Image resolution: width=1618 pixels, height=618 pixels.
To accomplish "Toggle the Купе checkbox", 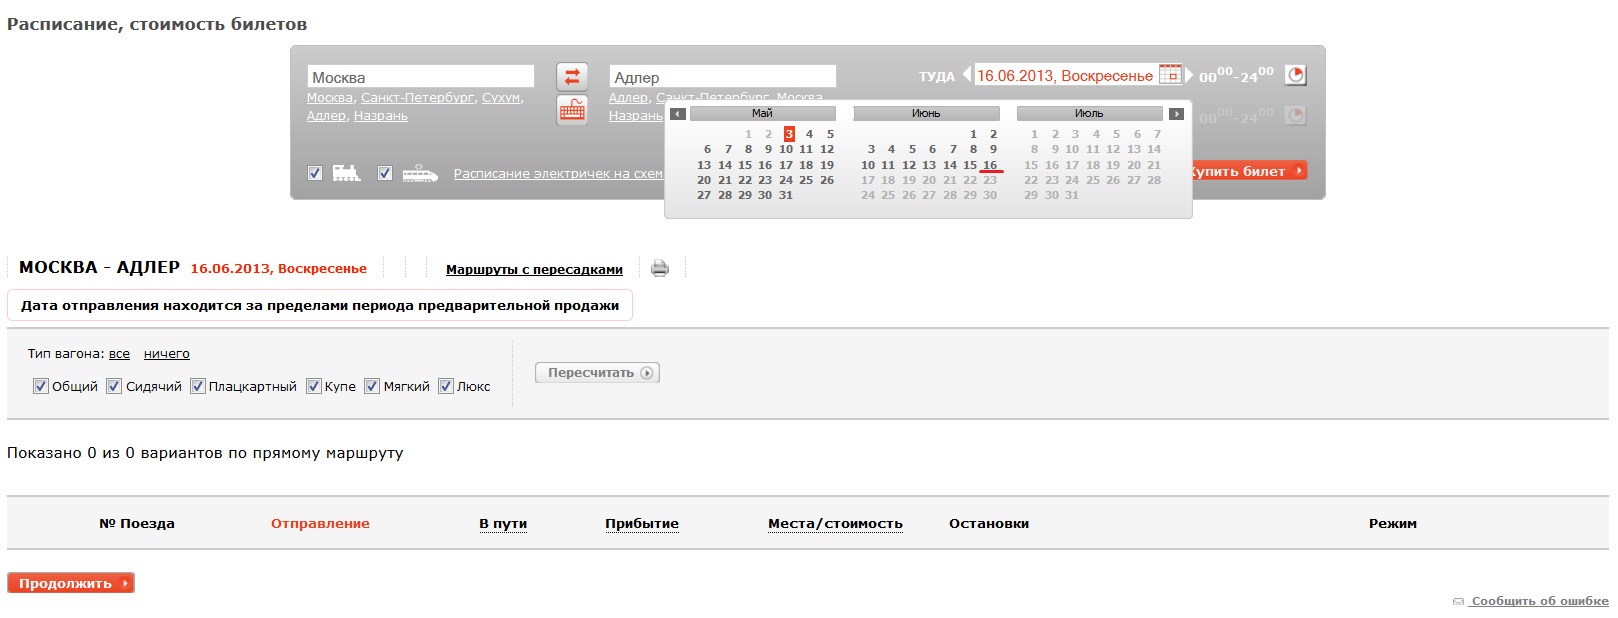I will click(x=314, y=386).
